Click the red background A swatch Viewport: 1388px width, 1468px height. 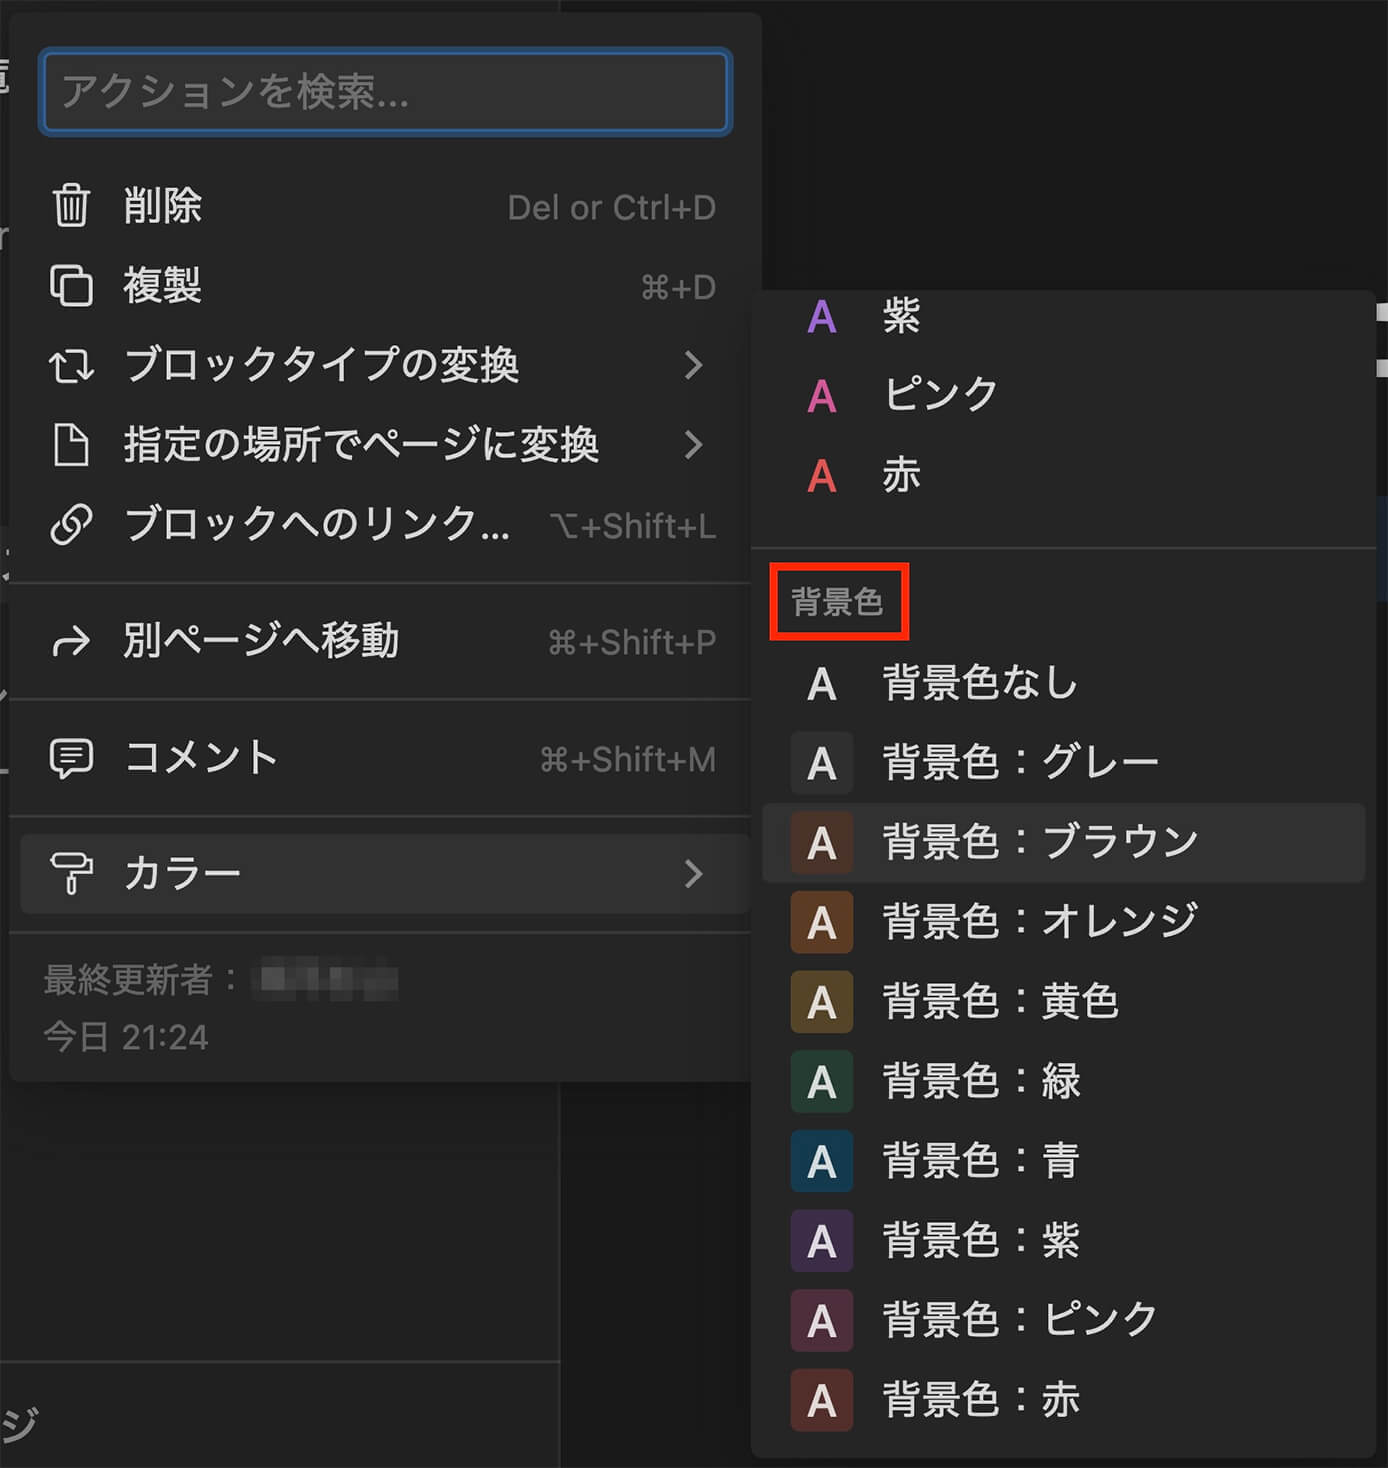point(822,1400)
